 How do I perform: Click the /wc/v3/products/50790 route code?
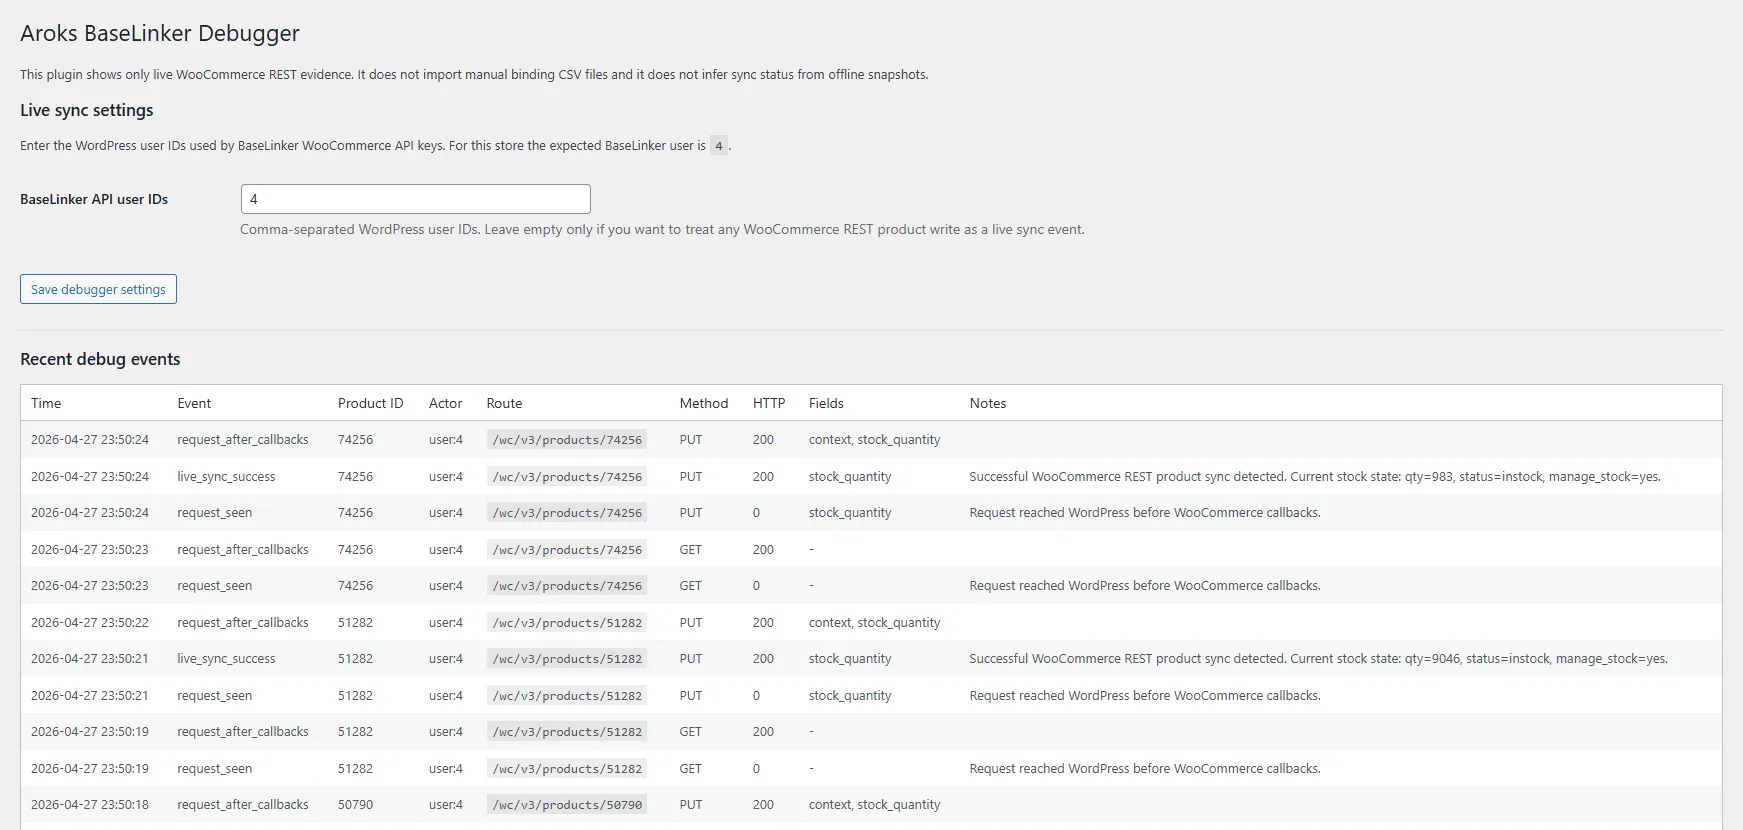click(x=567, y=805)
